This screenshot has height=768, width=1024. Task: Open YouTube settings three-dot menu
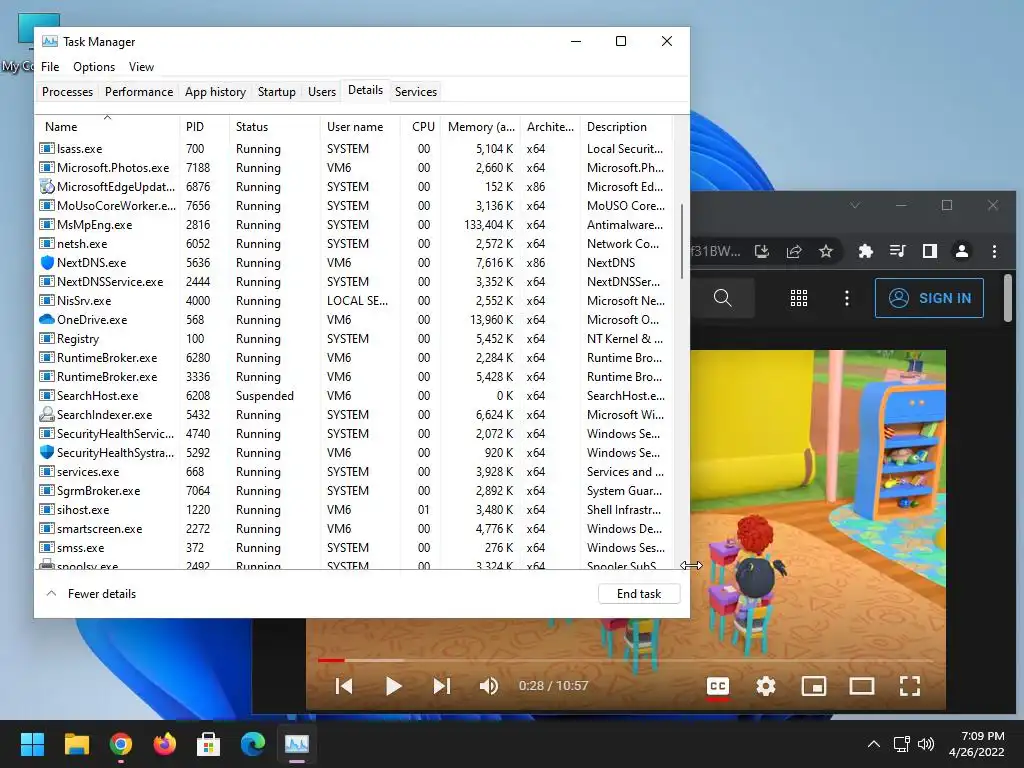point(847,298)
